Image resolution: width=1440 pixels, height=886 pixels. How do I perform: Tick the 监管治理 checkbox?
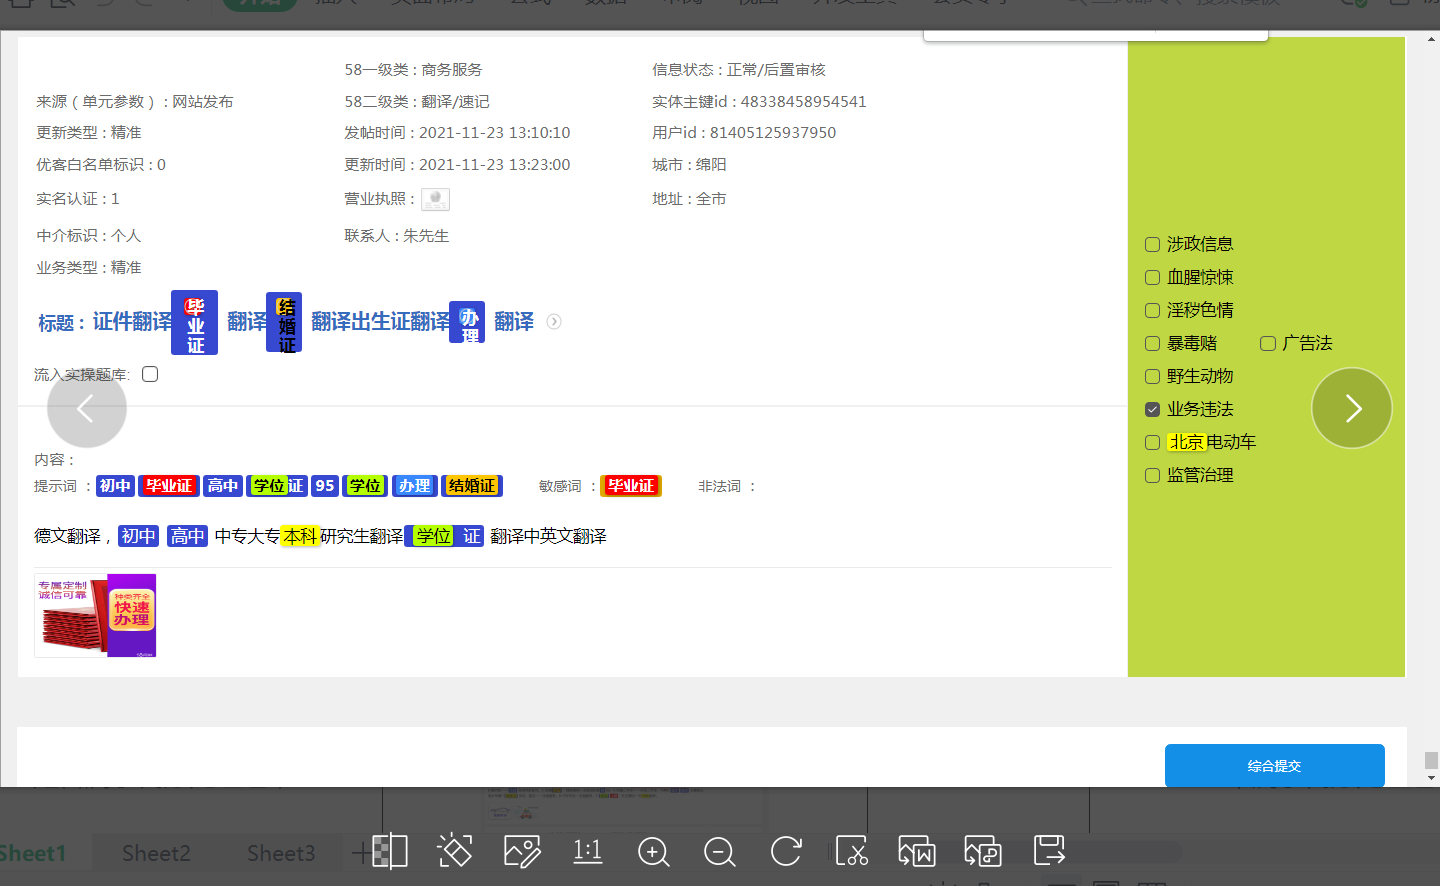(x=1152, y=475)
